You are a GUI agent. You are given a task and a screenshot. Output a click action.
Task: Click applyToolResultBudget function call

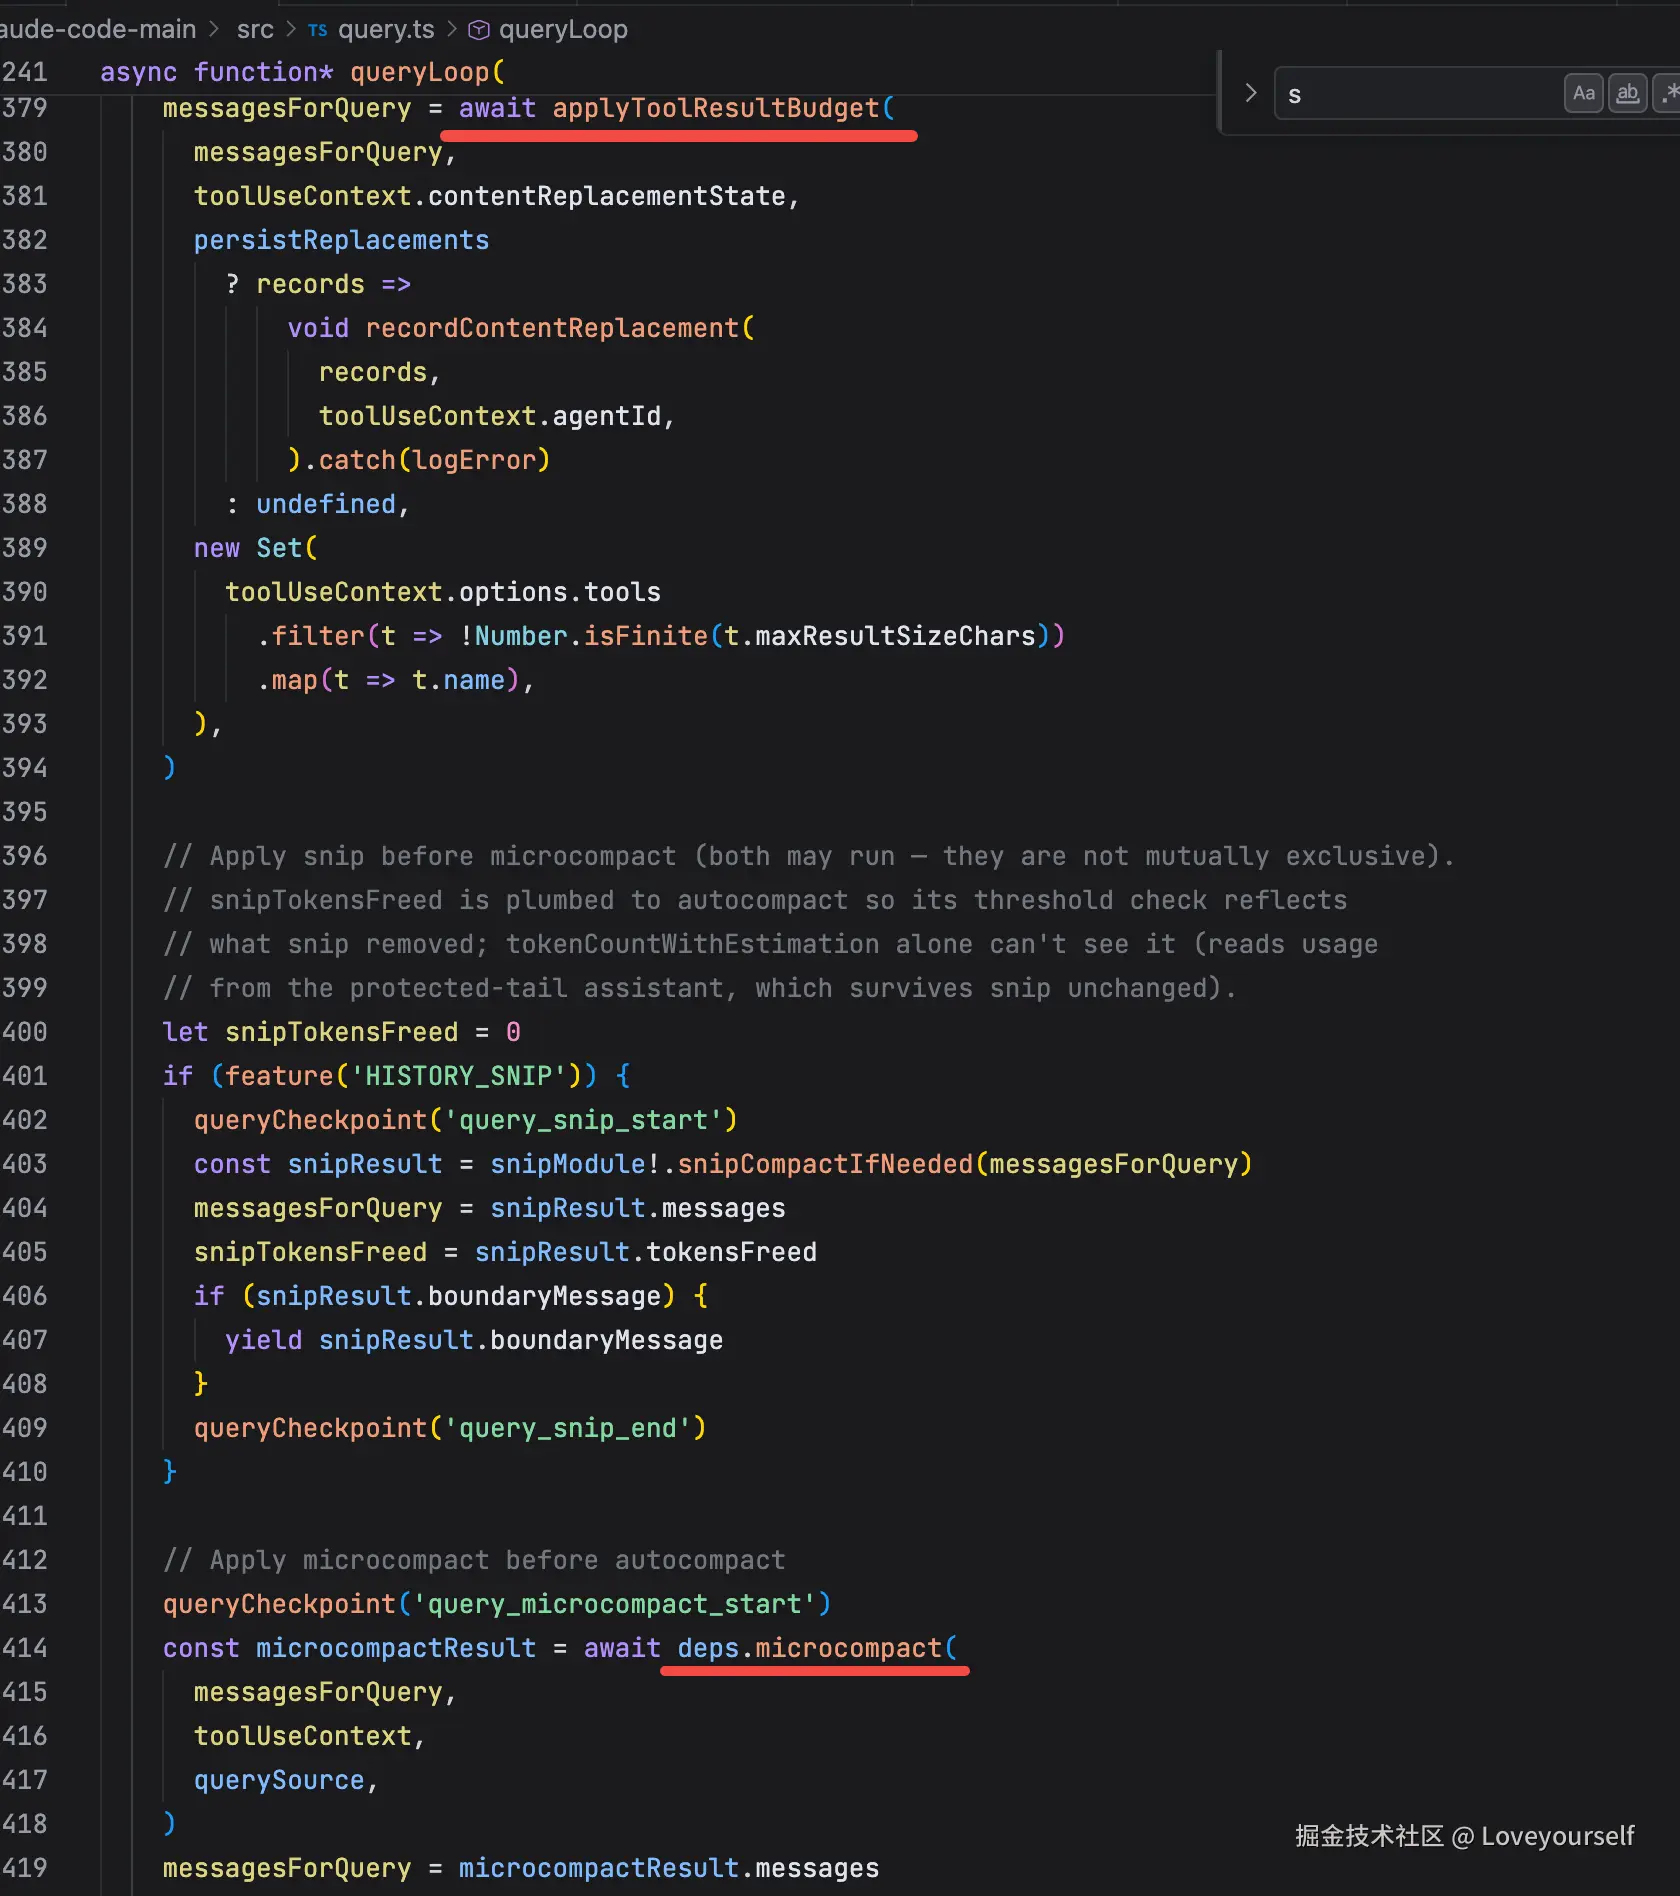(x=715, y=108)
